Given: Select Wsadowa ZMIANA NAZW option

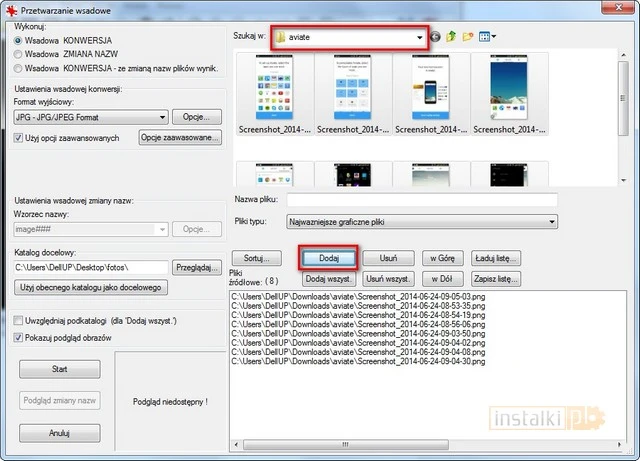Looking at the screenshot, I should [19, 54].
